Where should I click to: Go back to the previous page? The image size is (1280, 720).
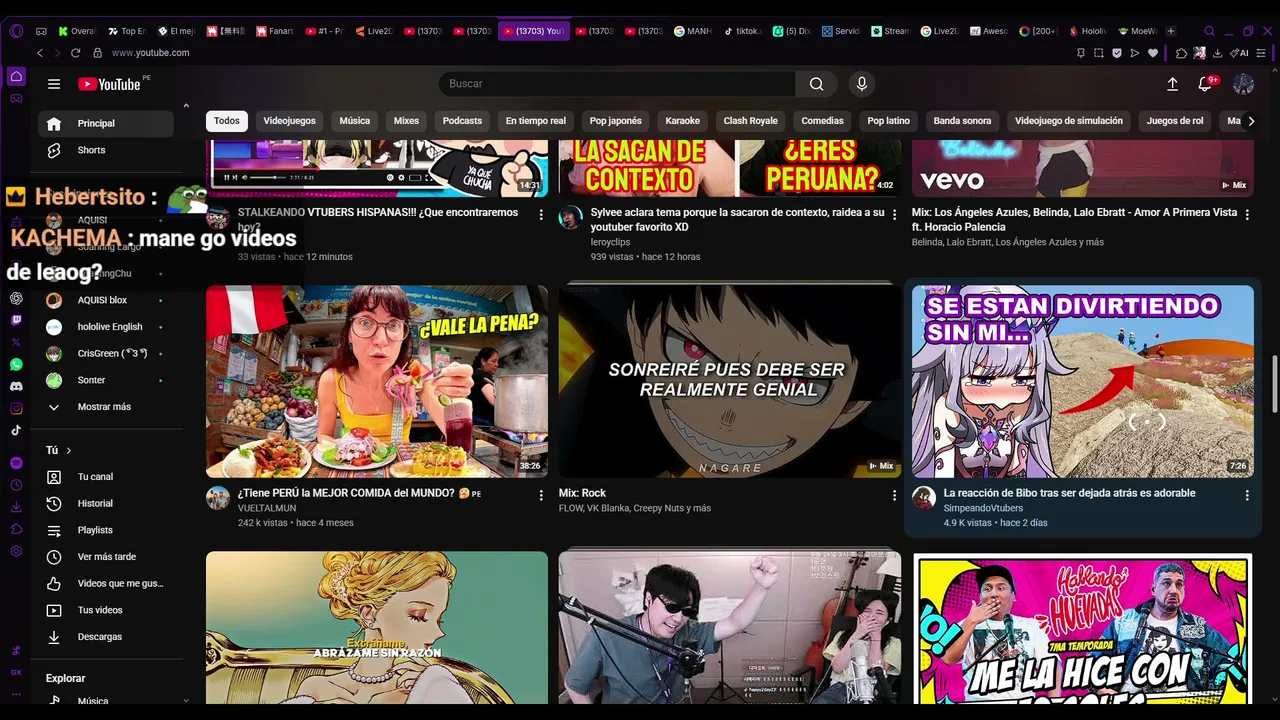point(40,53)
